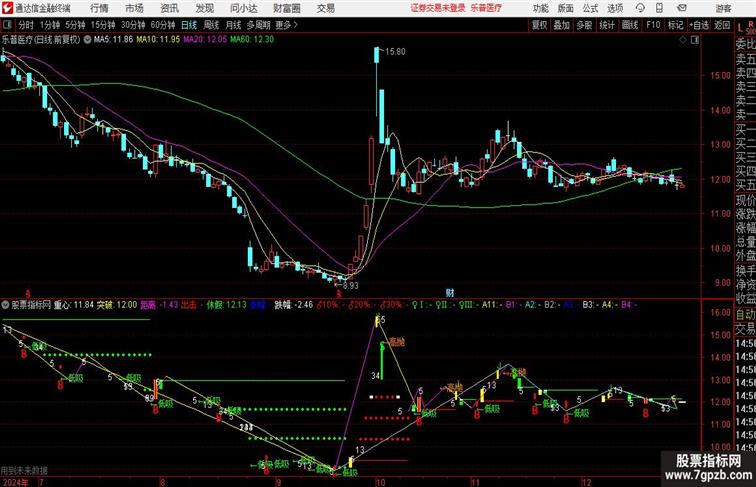Open the 市场 menu
Image resolution: width=756 pixels, height=487 pixels.
coord(134,8)
